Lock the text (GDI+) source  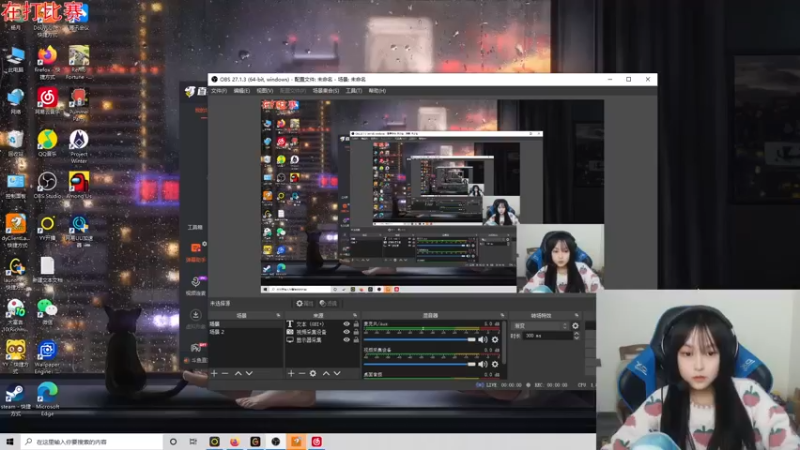tap(356, 324)
